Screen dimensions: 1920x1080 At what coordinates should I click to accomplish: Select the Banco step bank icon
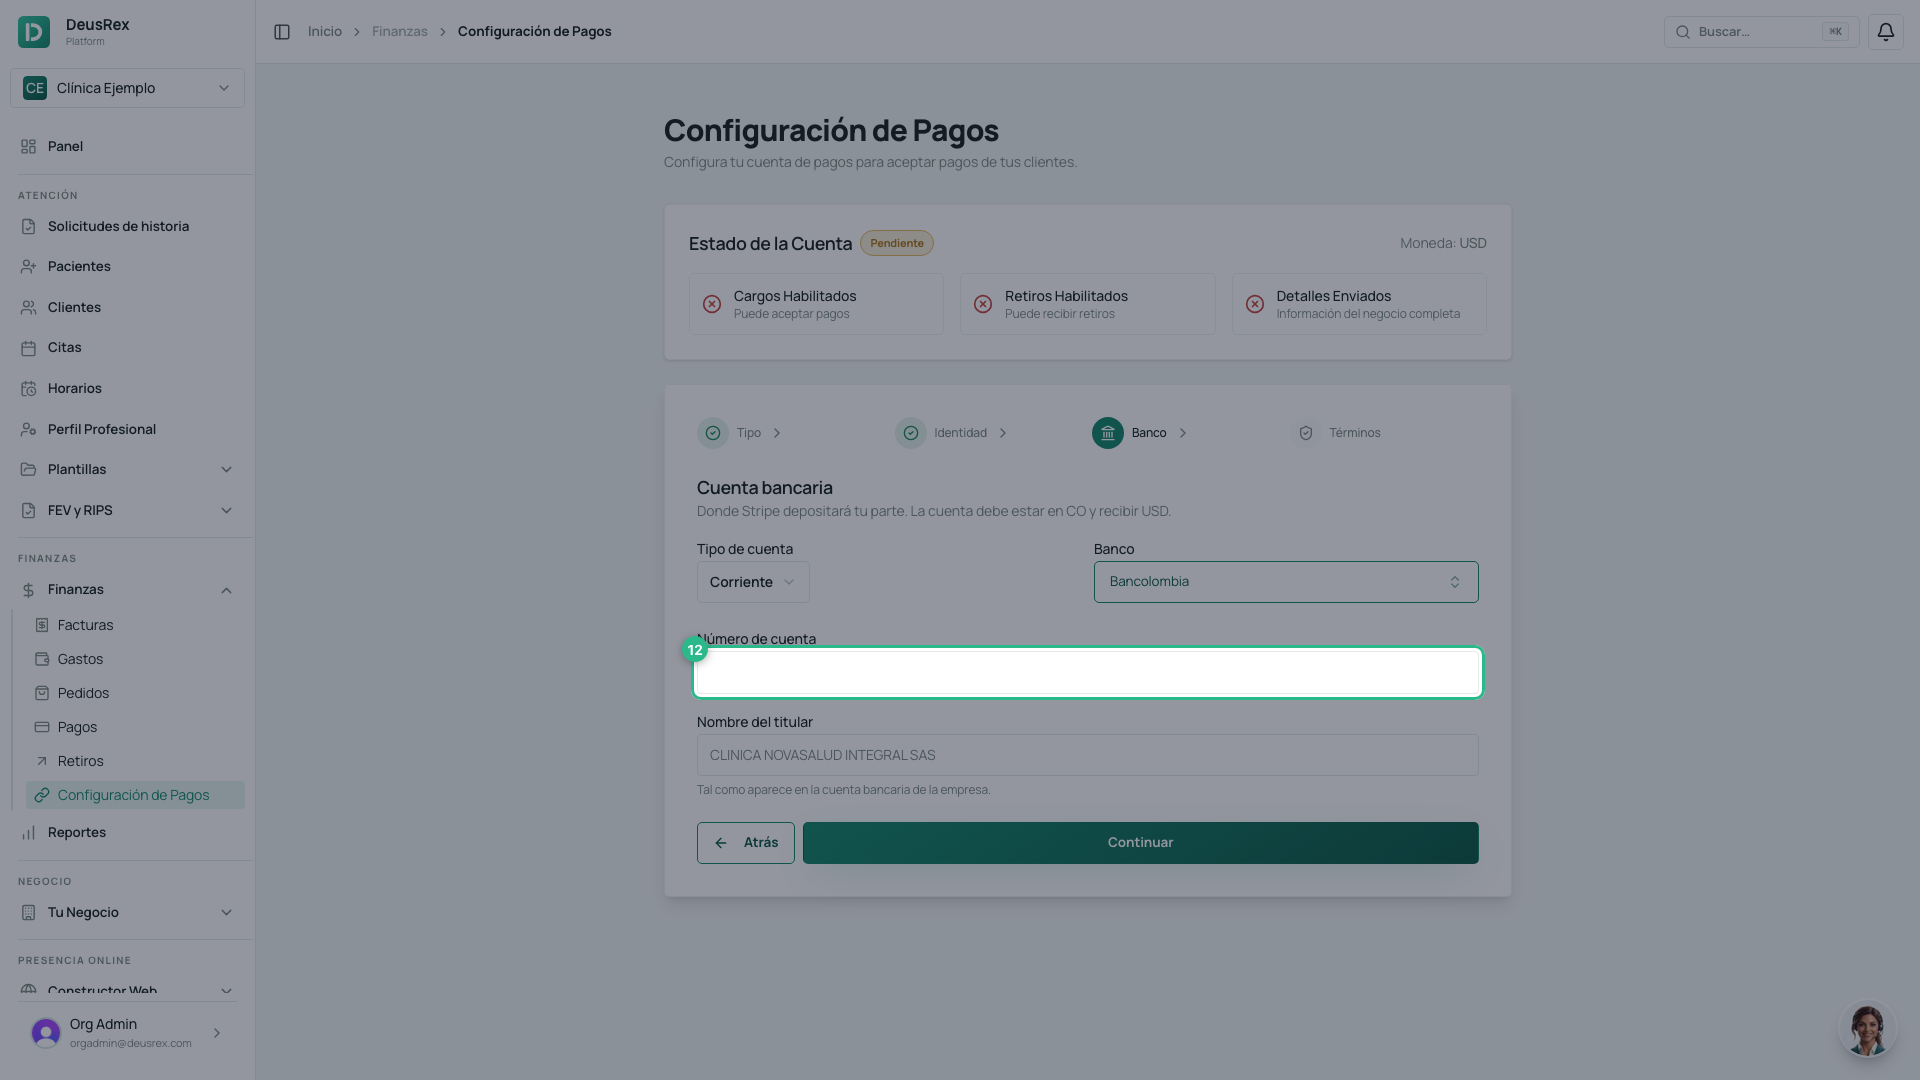point(1107,433)
